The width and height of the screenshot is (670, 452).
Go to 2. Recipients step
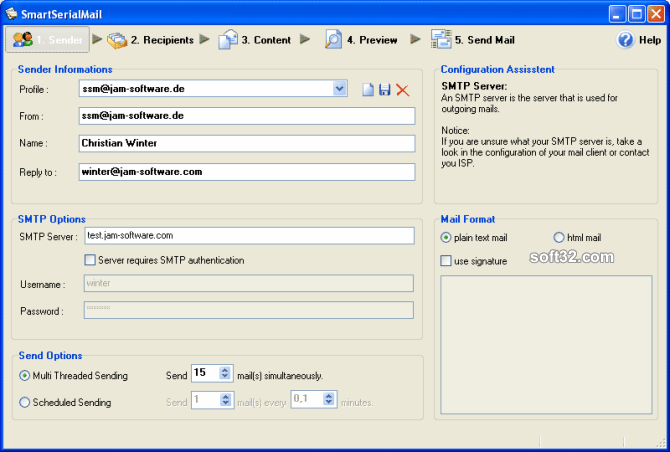point(150,40)
